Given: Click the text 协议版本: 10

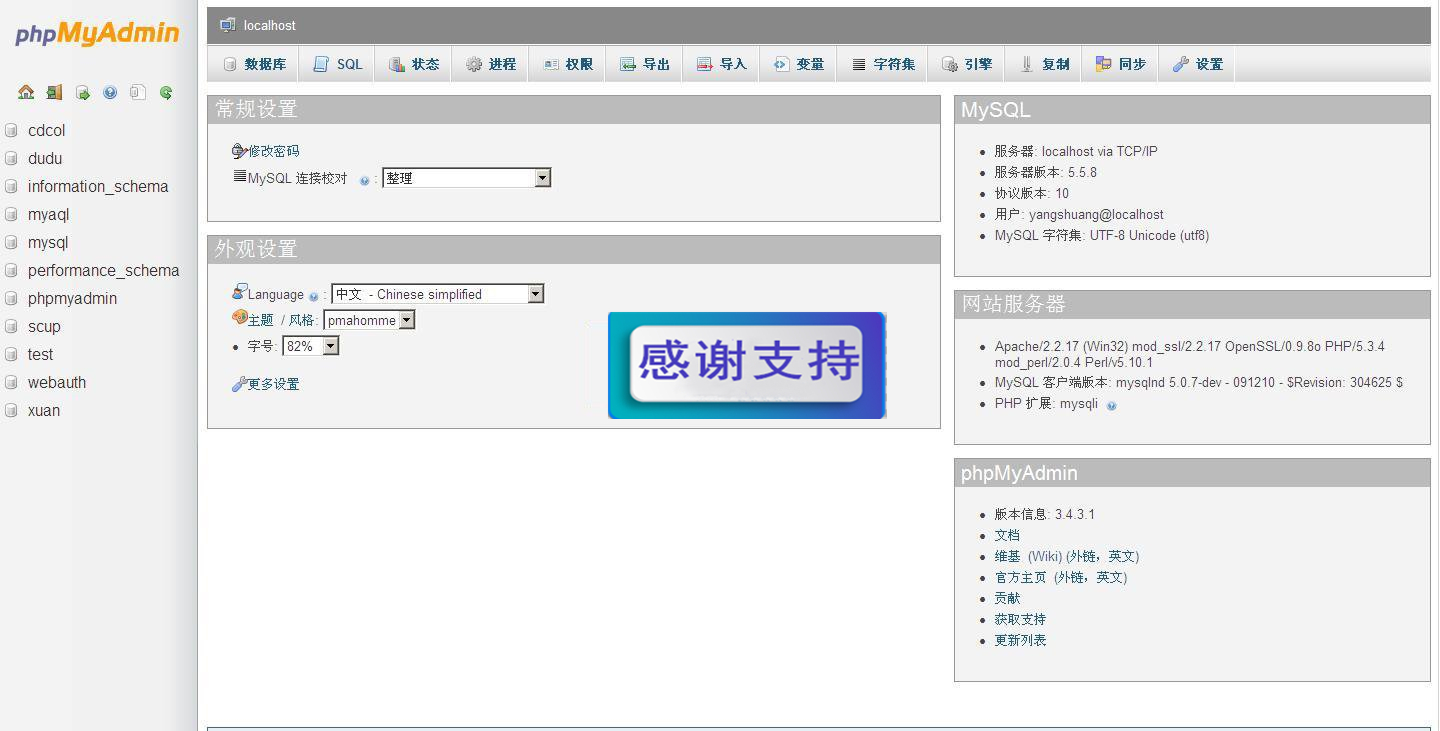Looking at the screenshot, I should pyautogui.click(x=1031, y=193).
